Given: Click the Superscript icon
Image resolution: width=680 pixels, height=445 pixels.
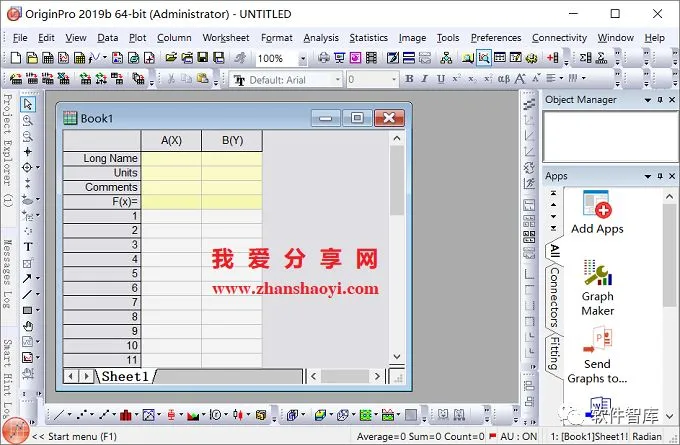Looking at the screenshot, I should tap(456, 79).
